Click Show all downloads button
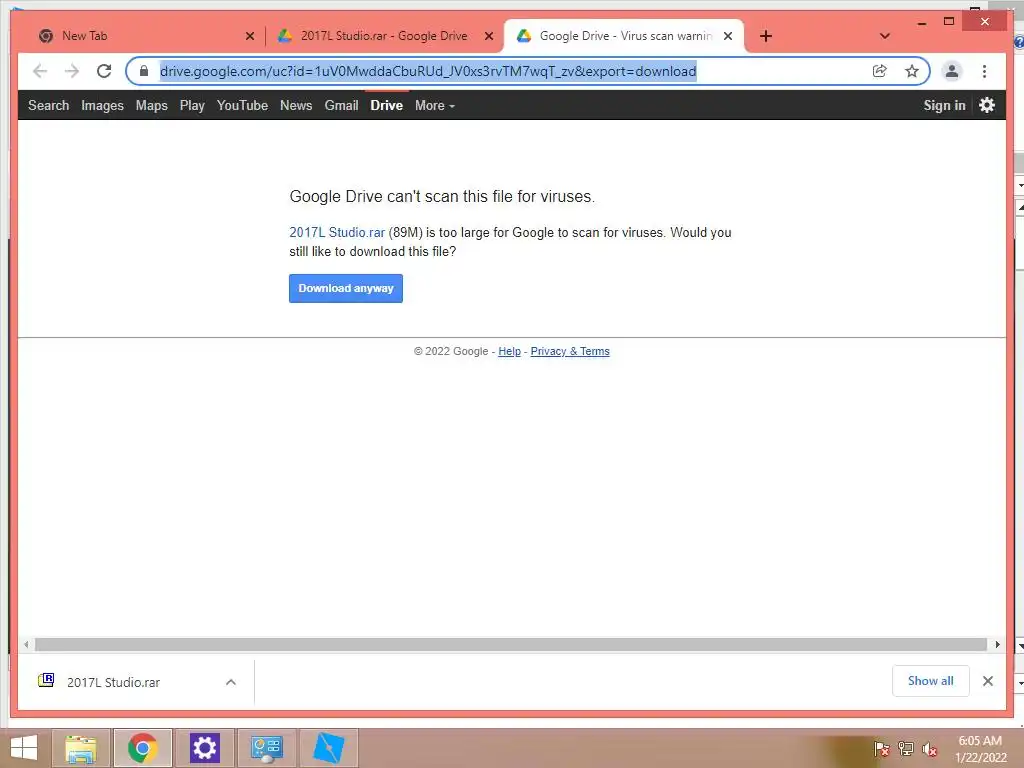Screen dimensions: 1024x768 point(931,681)
